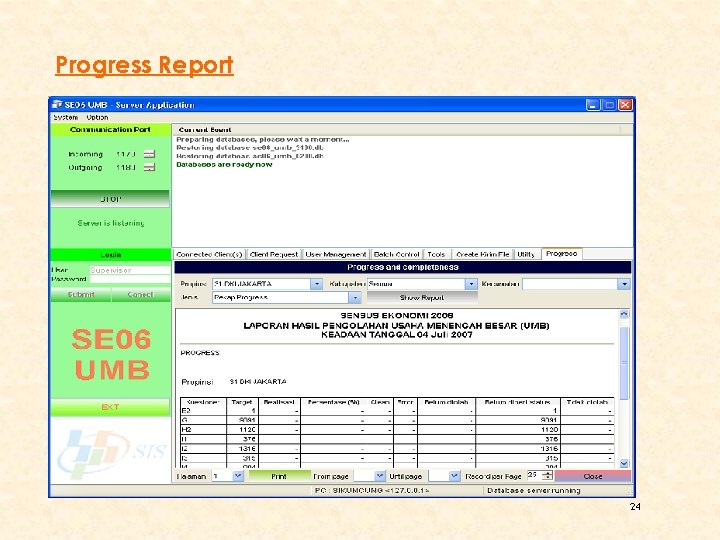Switch to Tools tab
The height and width of the screenshot is (540, 720).
[436, 254]
